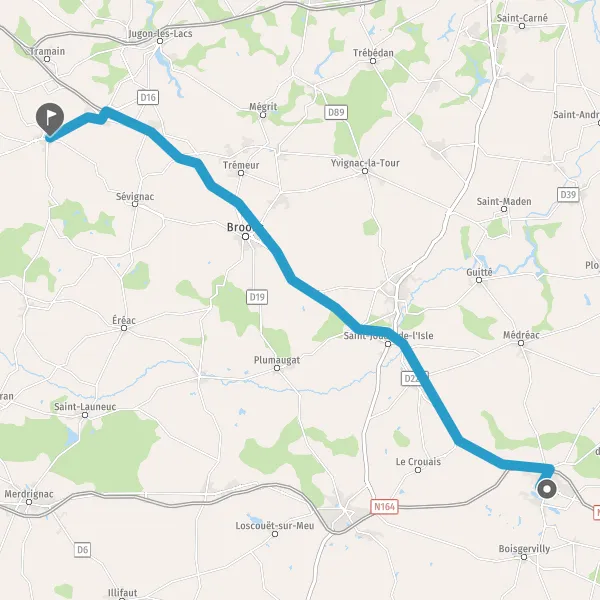Select the D89 road shield
The image size is (600, 600).
[336, 112]
